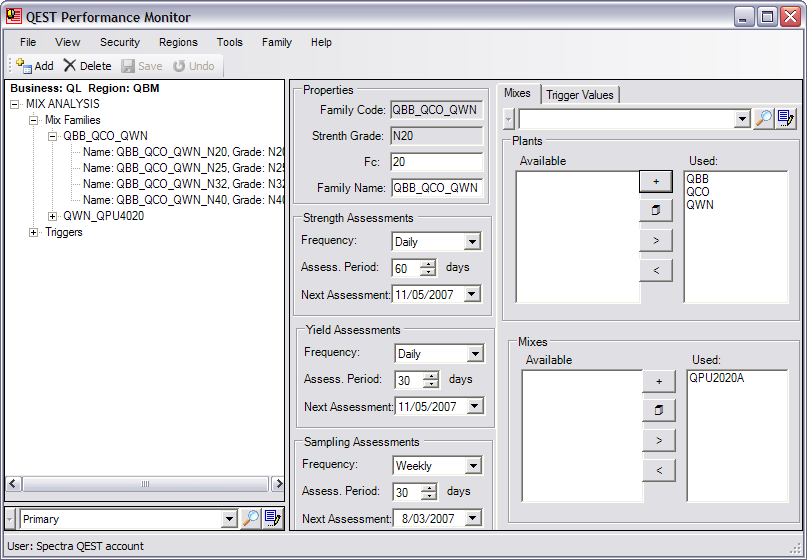Click the copy-all icon button in Mixes group

tap(658, 411)
